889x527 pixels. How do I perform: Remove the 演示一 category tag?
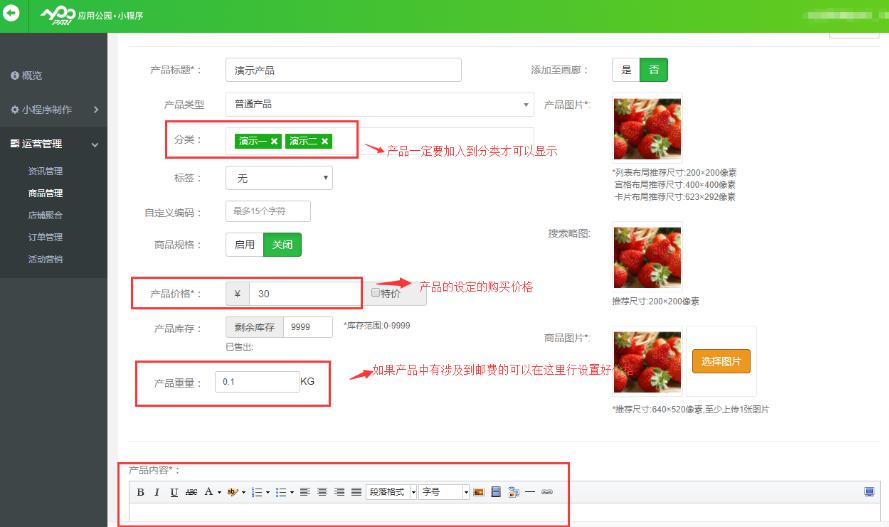(x=274, y=142)
